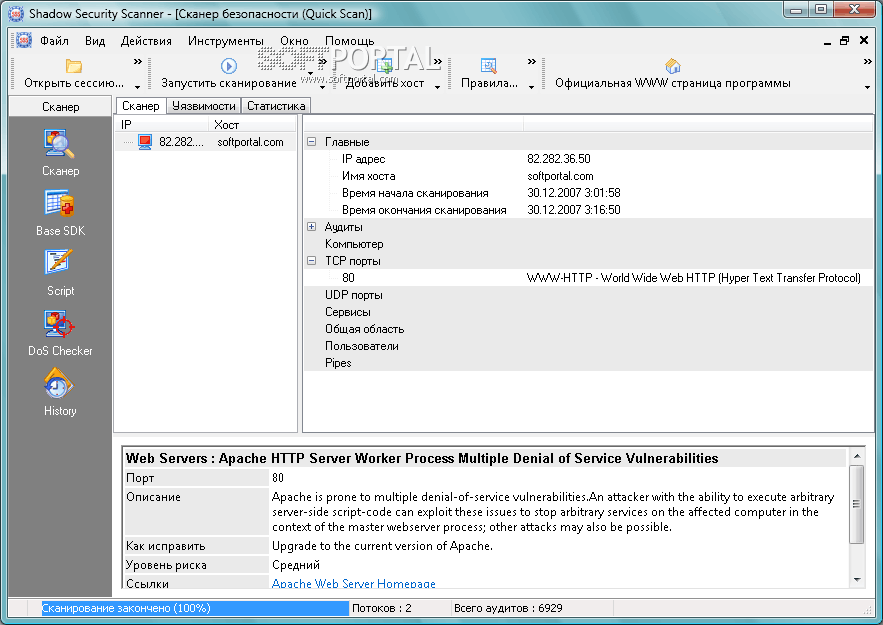Open the Script sidebar icon

[x=59, y=262]
